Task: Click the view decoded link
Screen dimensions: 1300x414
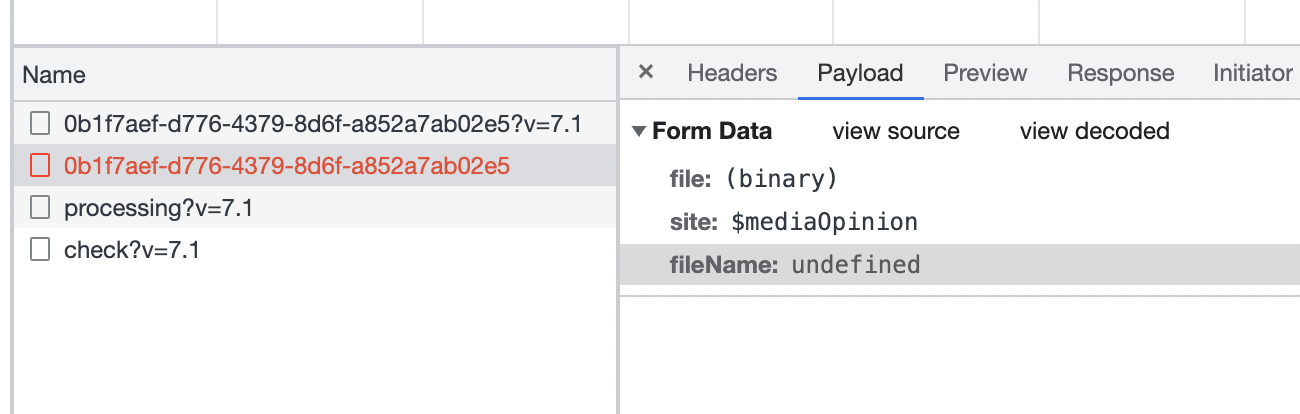Action: (x=1094, y=132)
